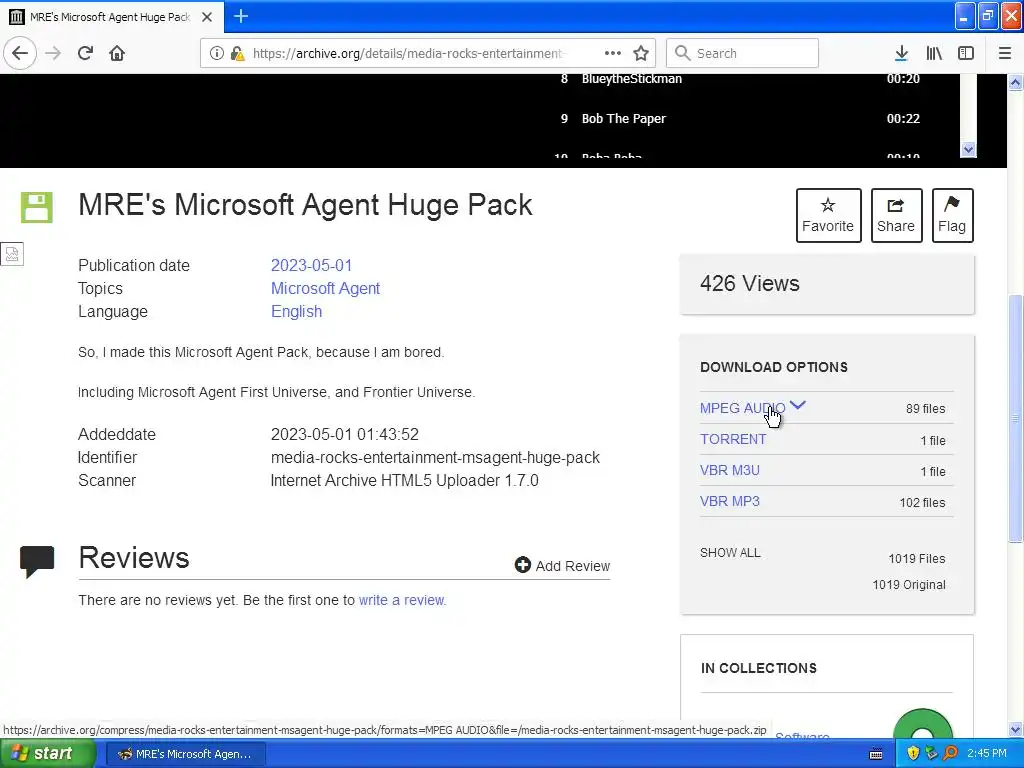This screenshot has height=768, width=1024.
Task: Click the orange magnifier tray icon
Action: (950, 754)
